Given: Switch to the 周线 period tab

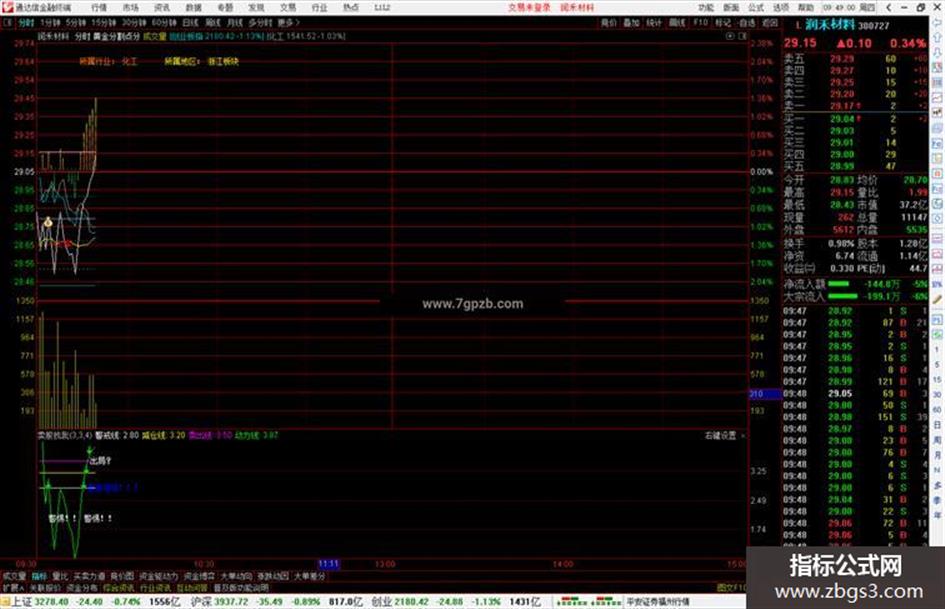Looking at the screenshot, I should pyautogui.click(x=213, y=22).
